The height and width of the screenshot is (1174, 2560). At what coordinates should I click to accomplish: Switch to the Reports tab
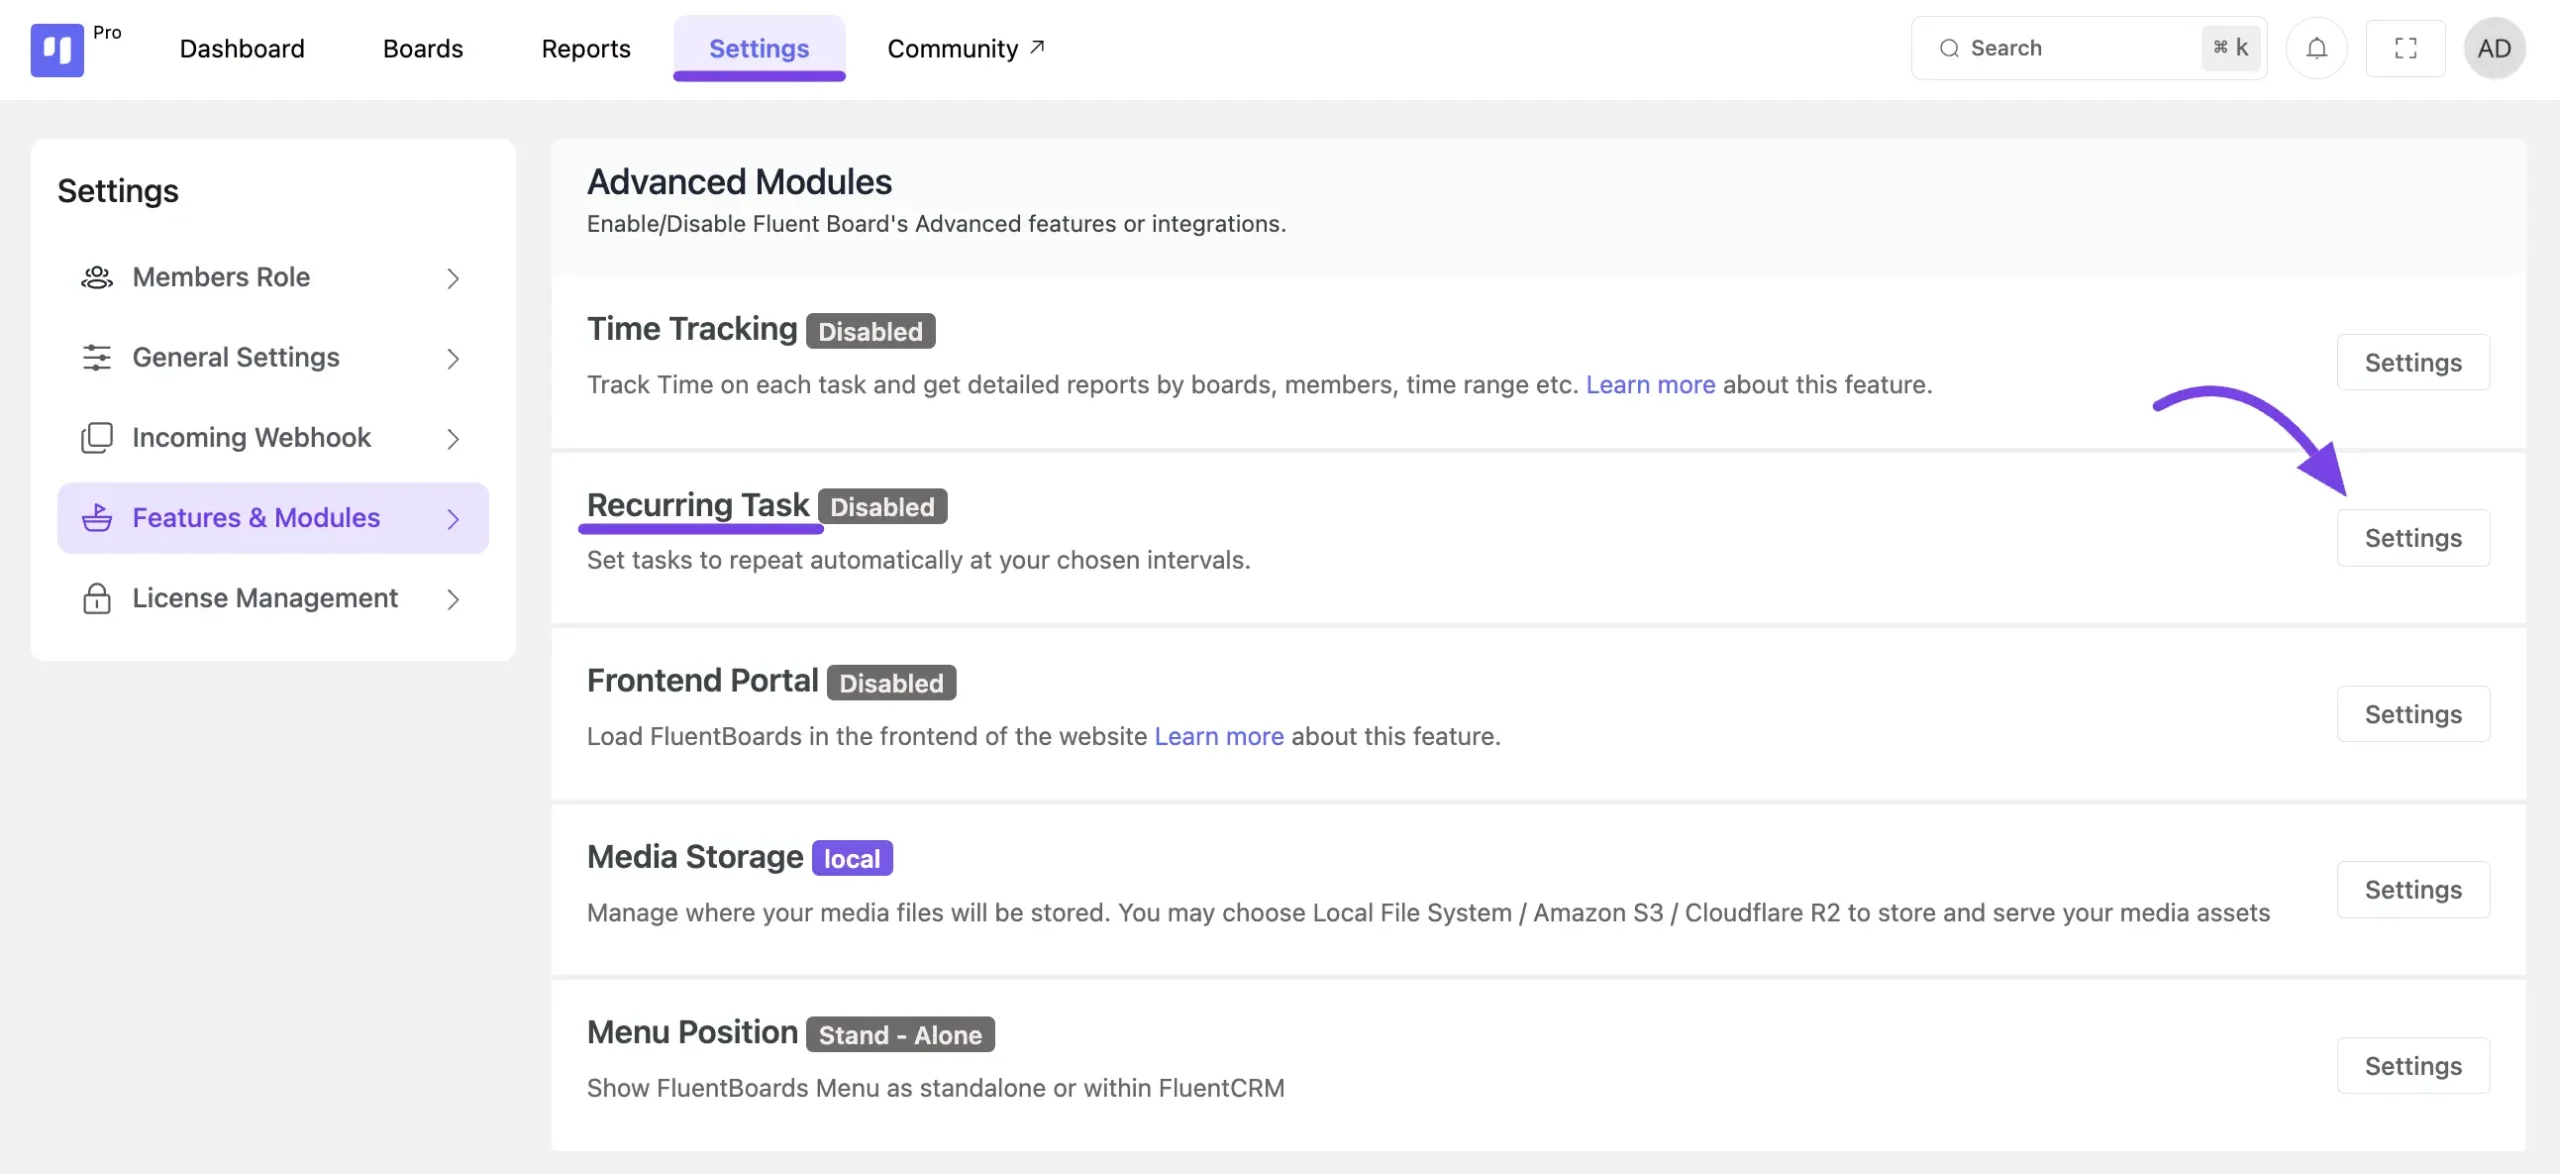[x=586, y=48]
